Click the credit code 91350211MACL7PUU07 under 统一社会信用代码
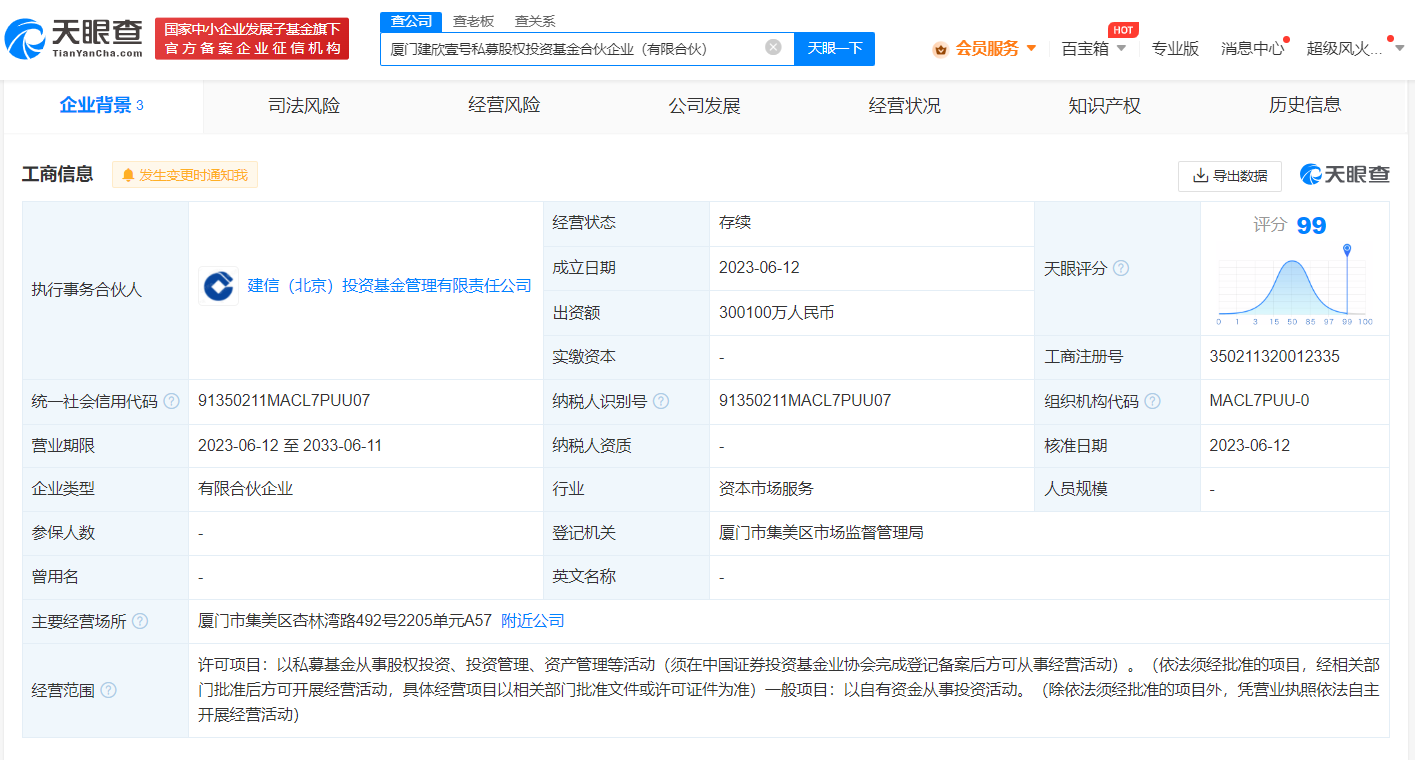 pos(284,401)
